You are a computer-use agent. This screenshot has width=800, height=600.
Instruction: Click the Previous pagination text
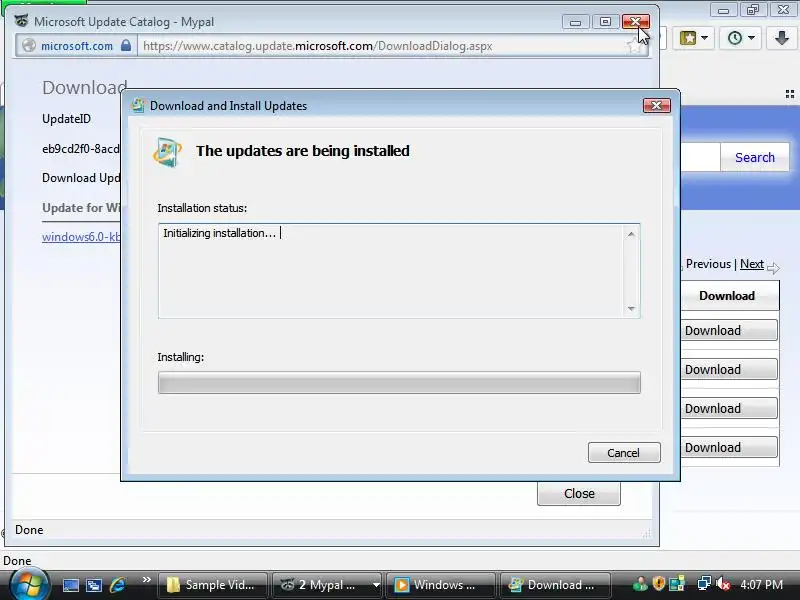708,264
